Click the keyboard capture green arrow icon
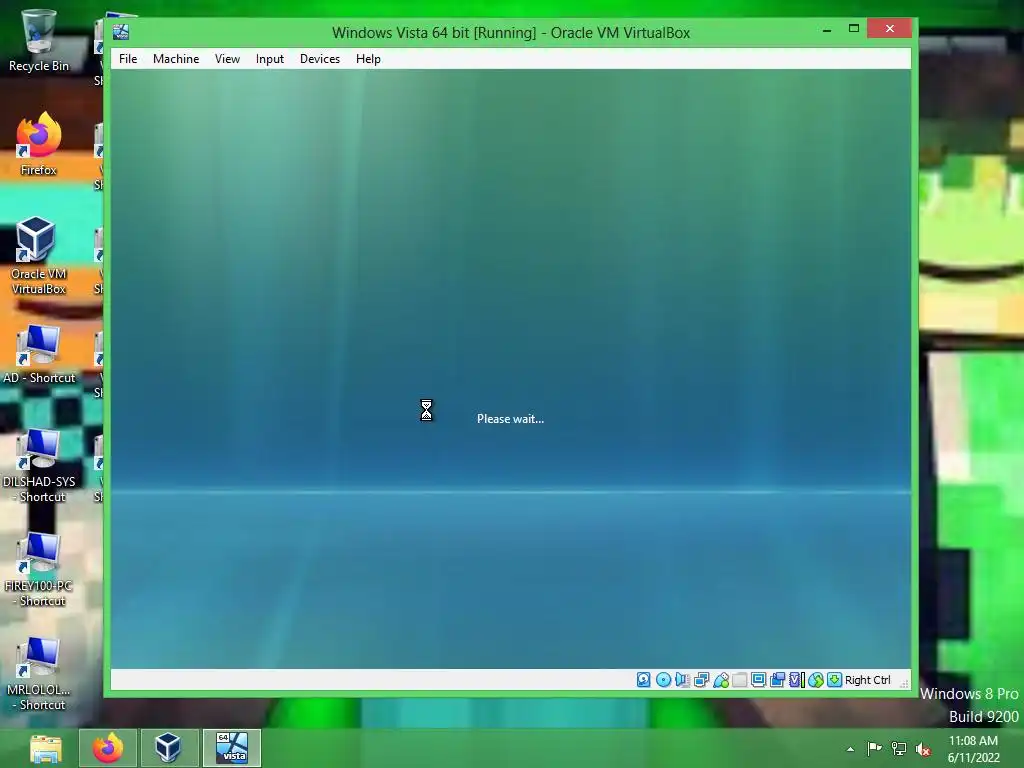The image size is (1024, 768). (835, 680)
